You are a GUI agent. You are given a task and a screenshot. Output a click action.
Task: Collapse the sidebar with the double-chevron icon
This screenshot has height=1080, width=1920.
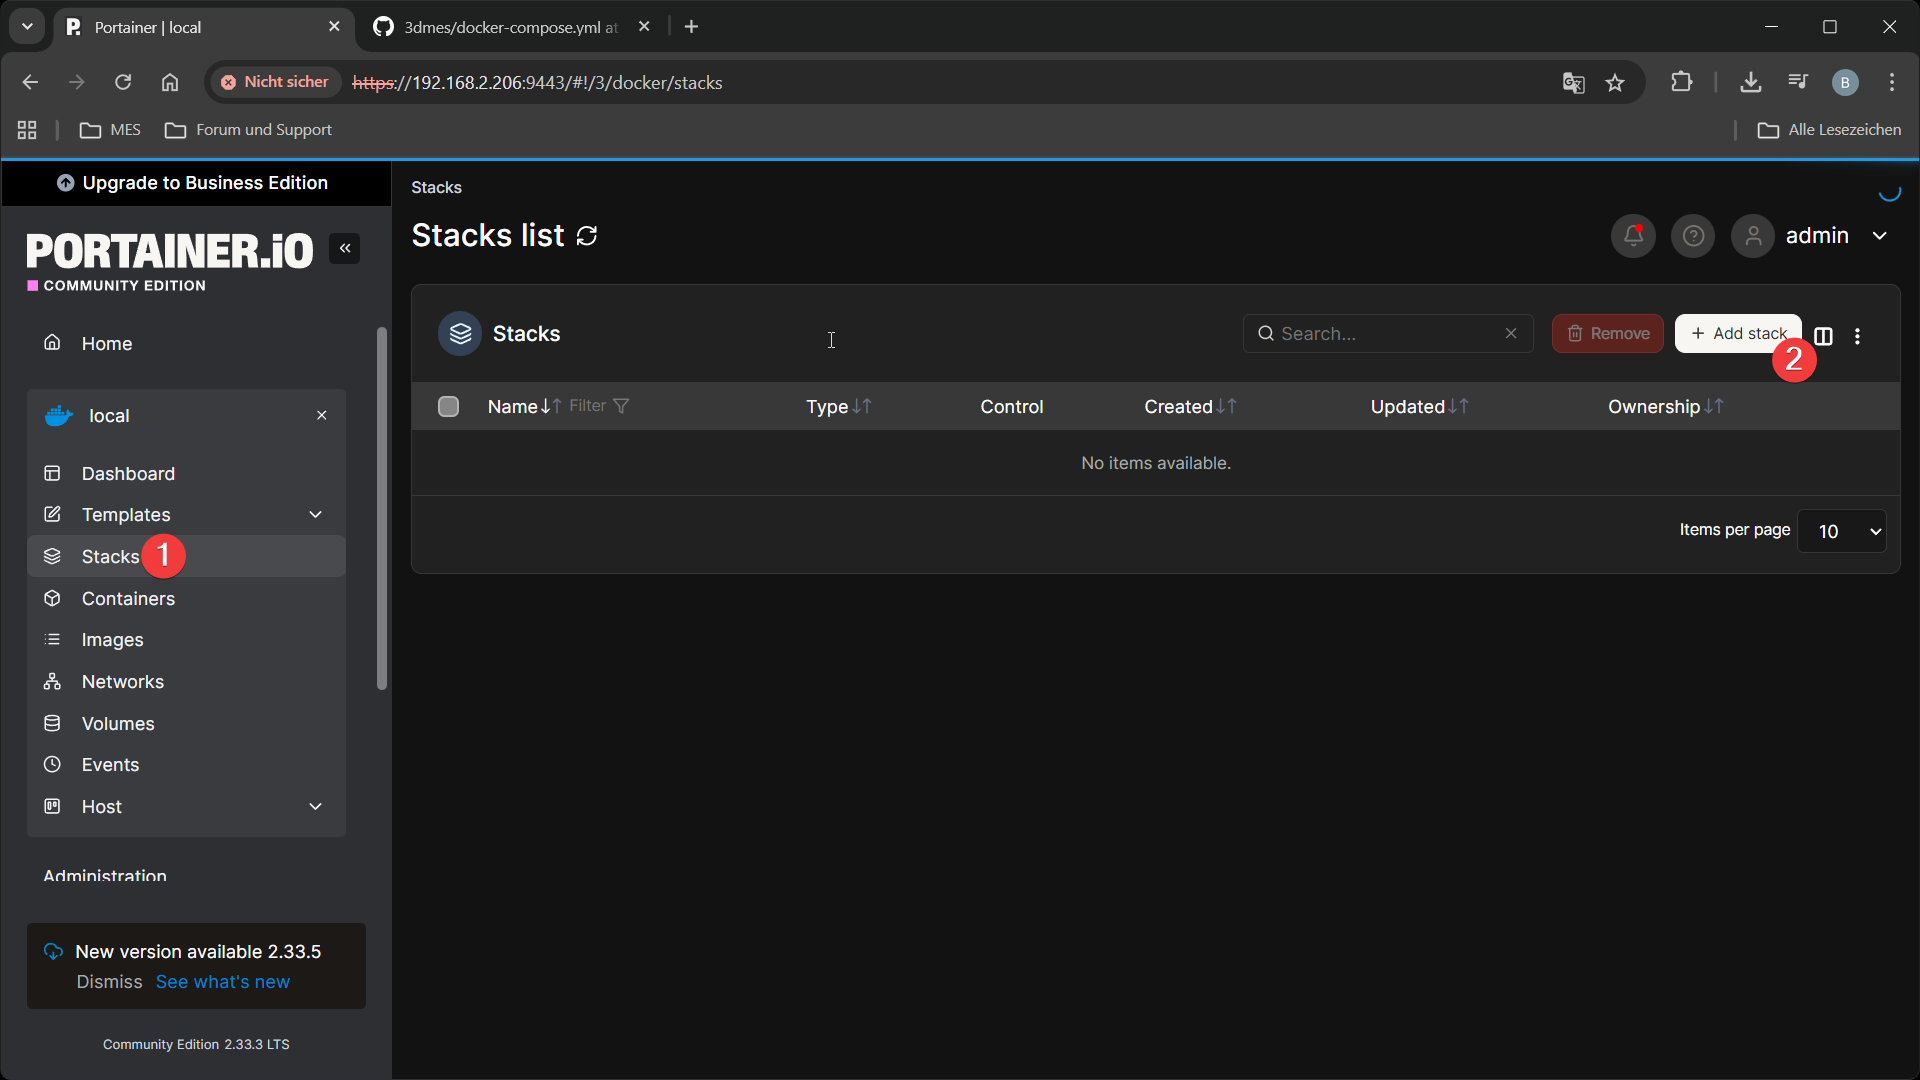[345, 248]
